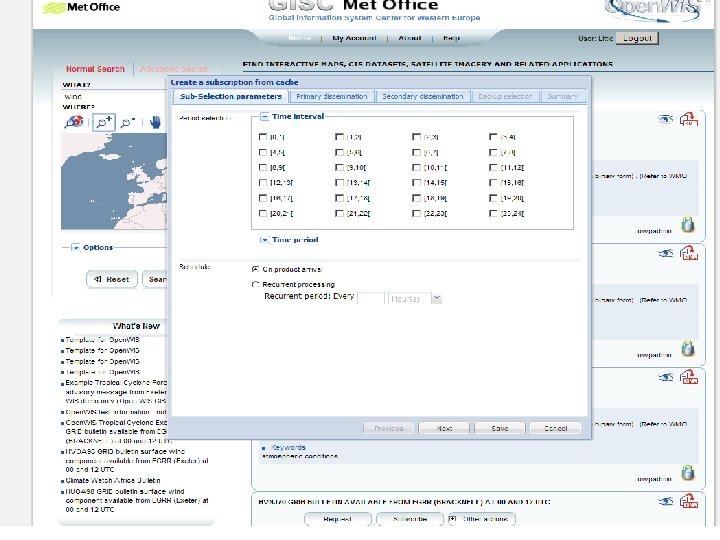Open the recurrent period Hour(s) dropdown
Viewport: 720px width, 540px height.
click(437, 298)
